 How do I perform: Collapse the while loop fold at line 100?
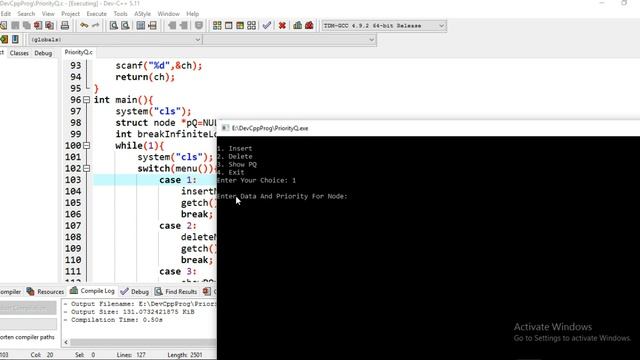87,145
